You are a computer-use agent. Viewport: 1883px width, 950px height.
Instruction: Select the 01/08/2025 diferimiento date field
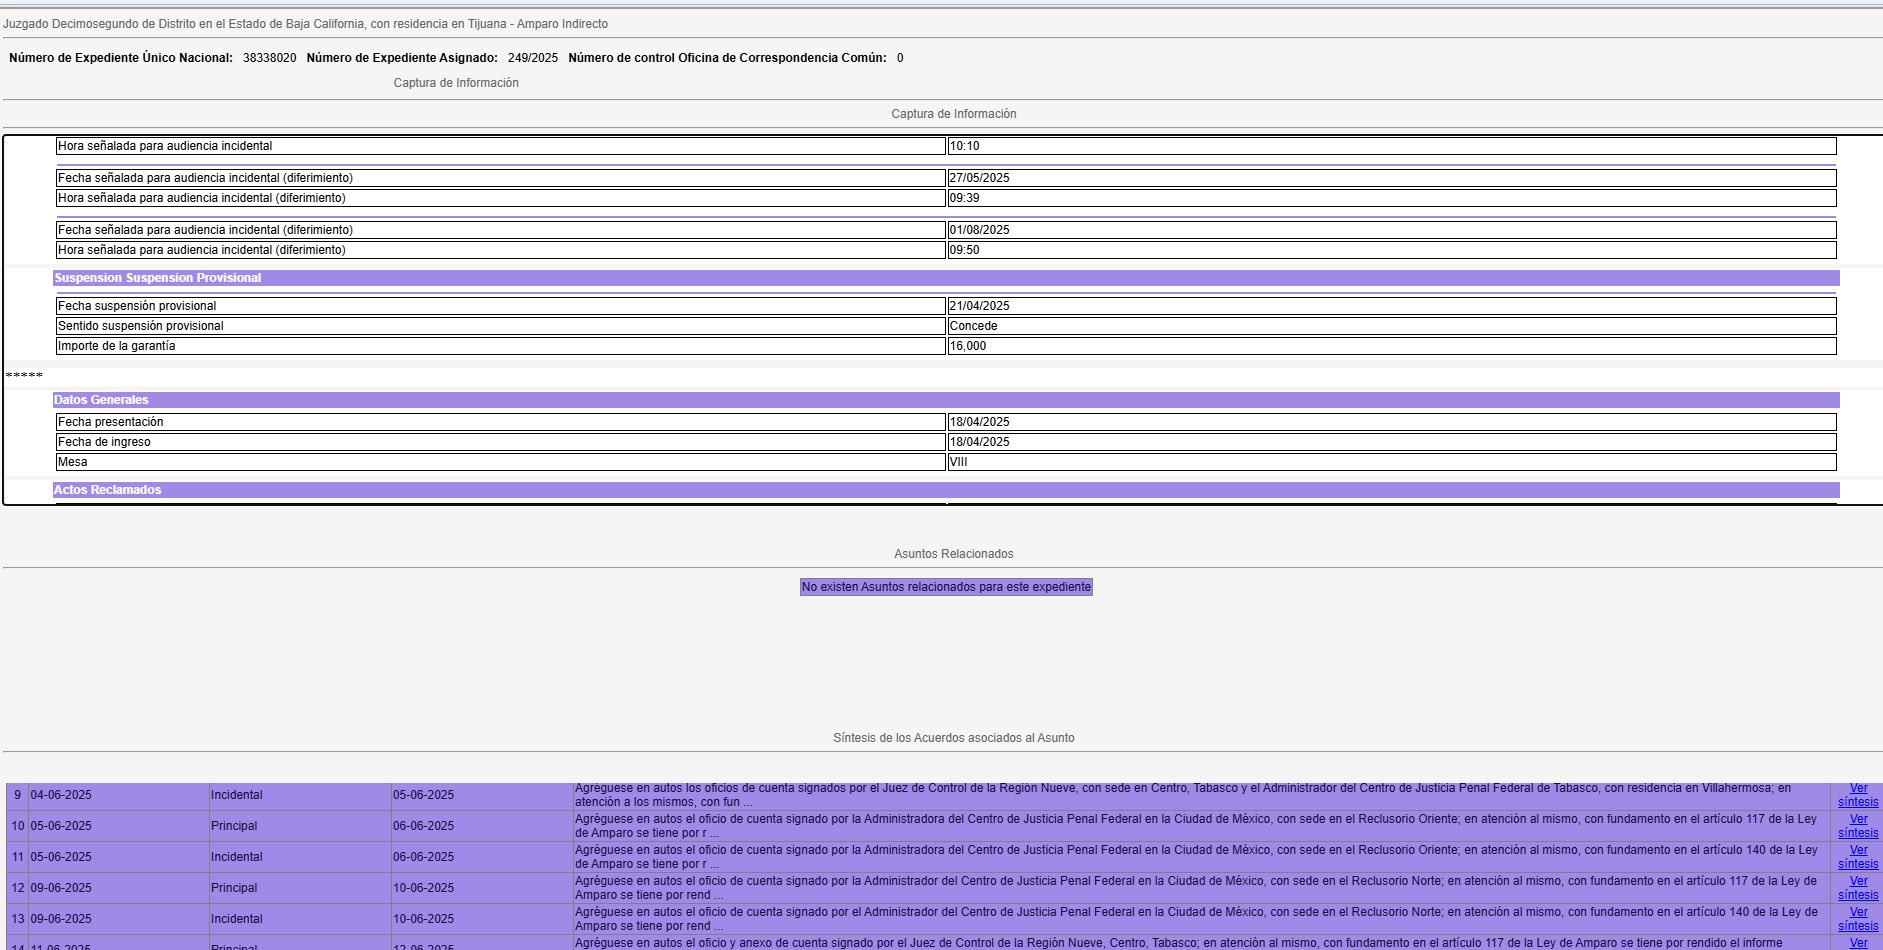click(1390, 230)
